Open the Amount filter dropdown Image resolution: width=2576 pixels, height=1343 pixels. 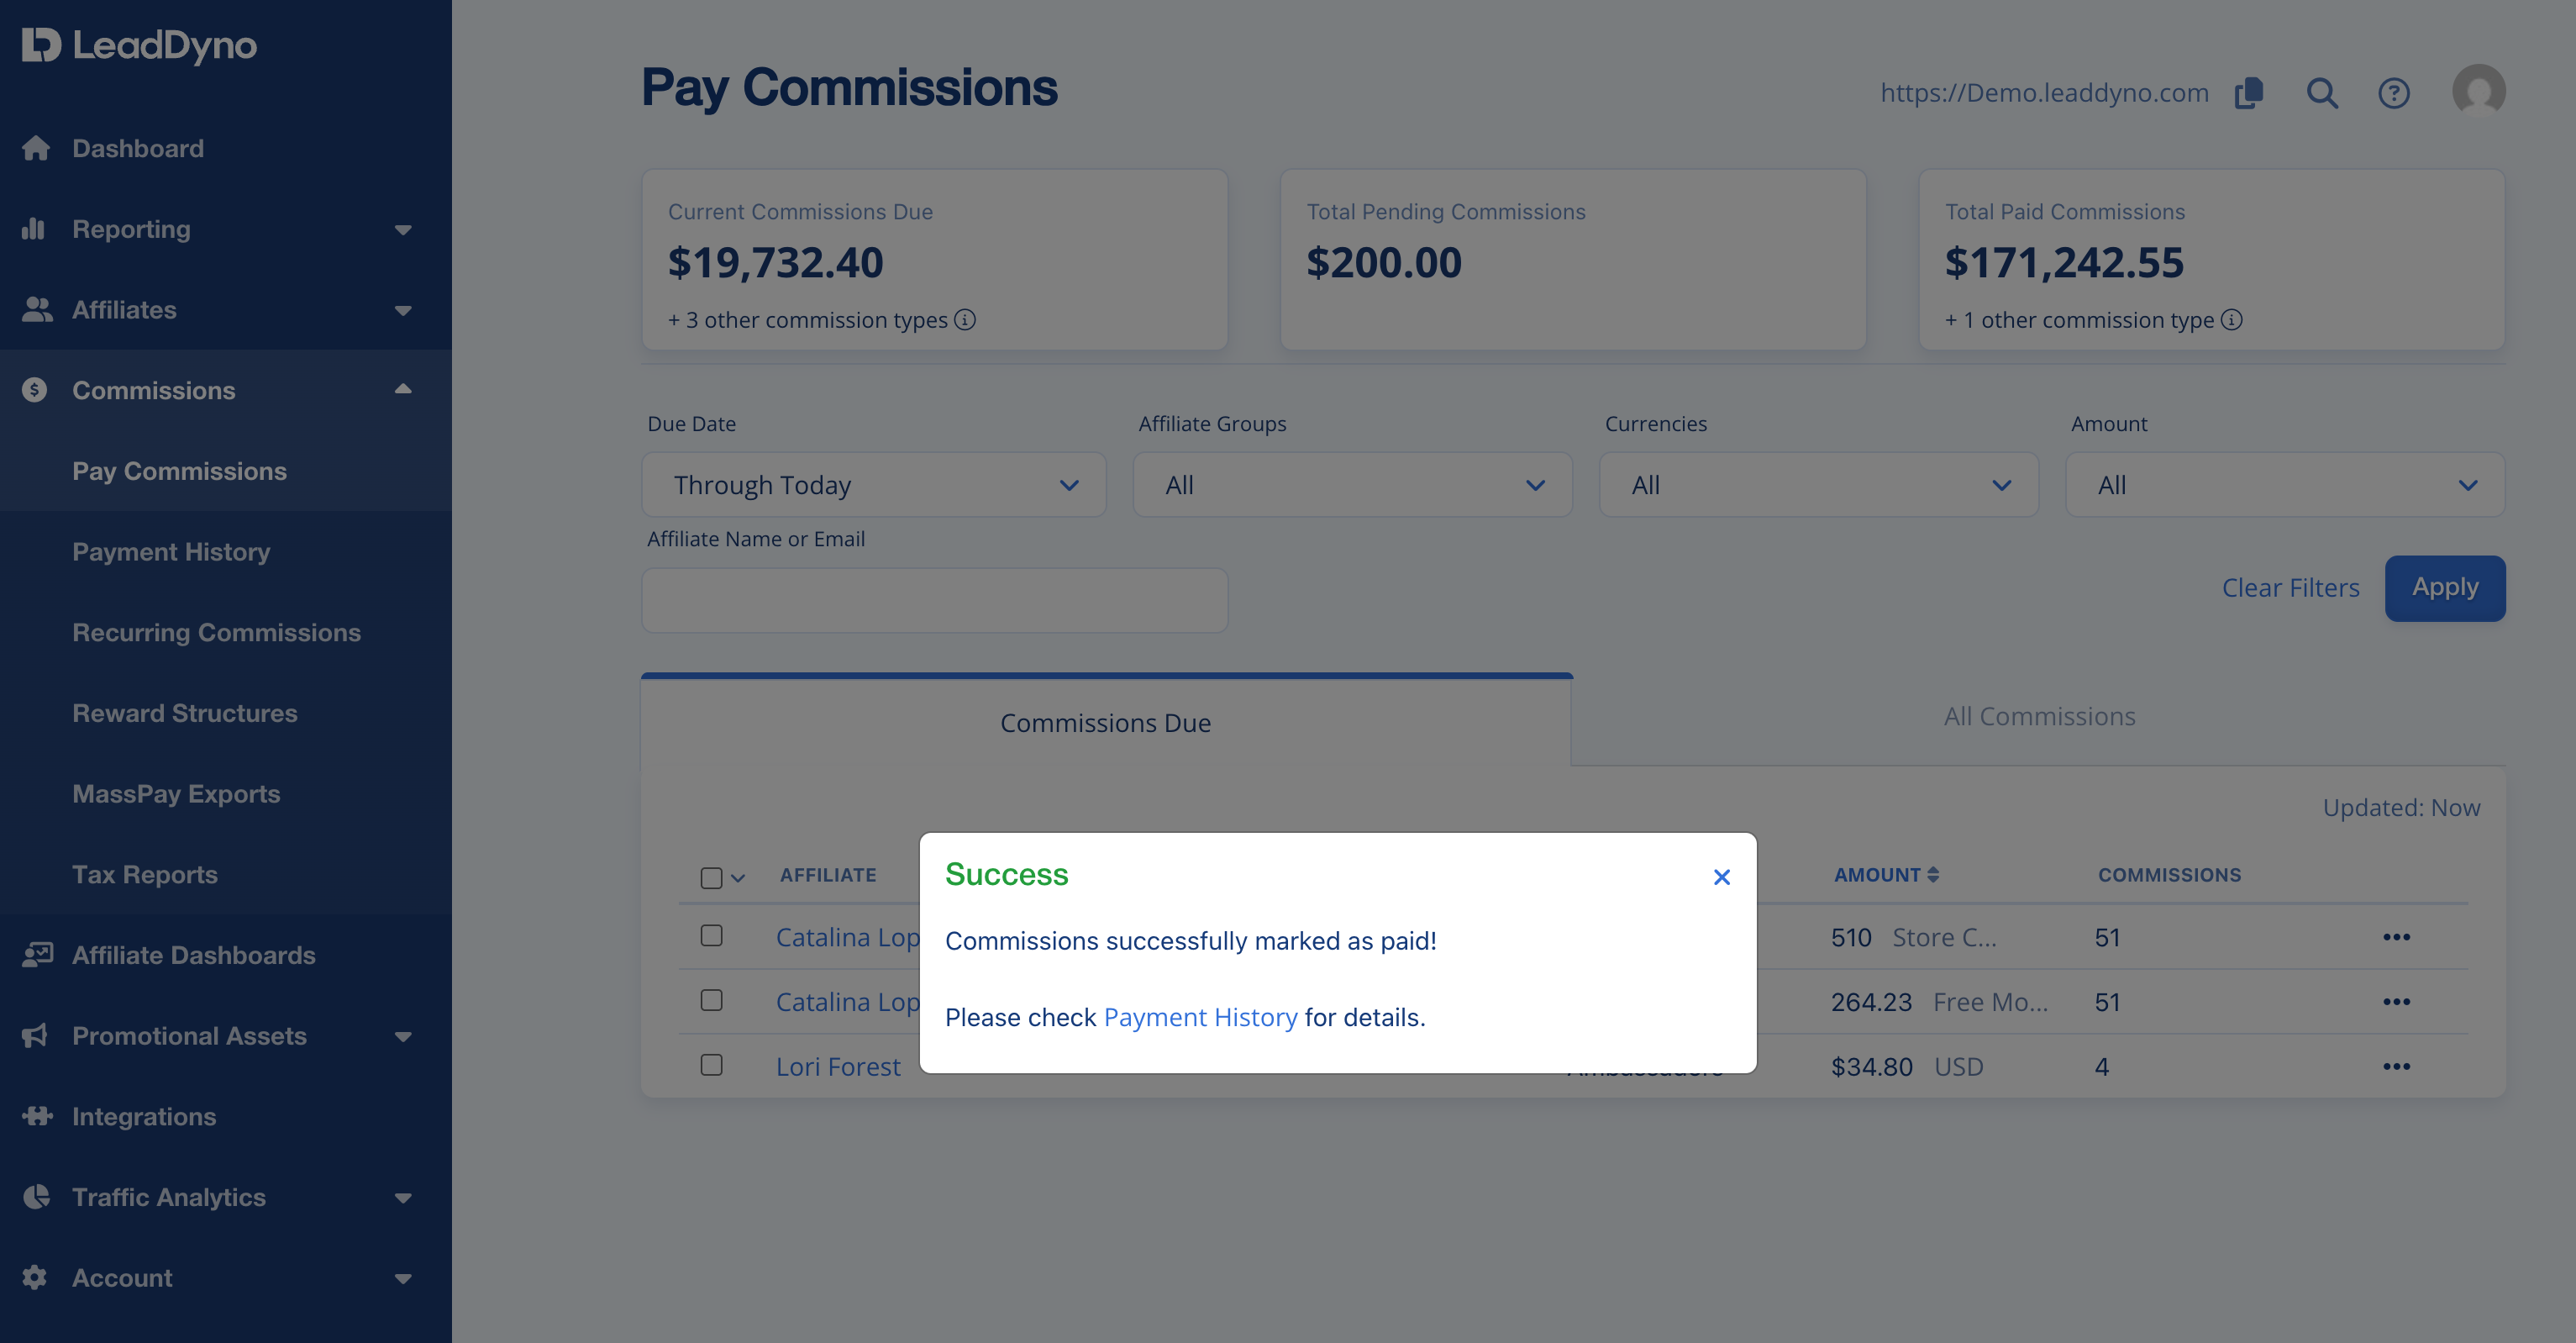tap(2285, 485)
